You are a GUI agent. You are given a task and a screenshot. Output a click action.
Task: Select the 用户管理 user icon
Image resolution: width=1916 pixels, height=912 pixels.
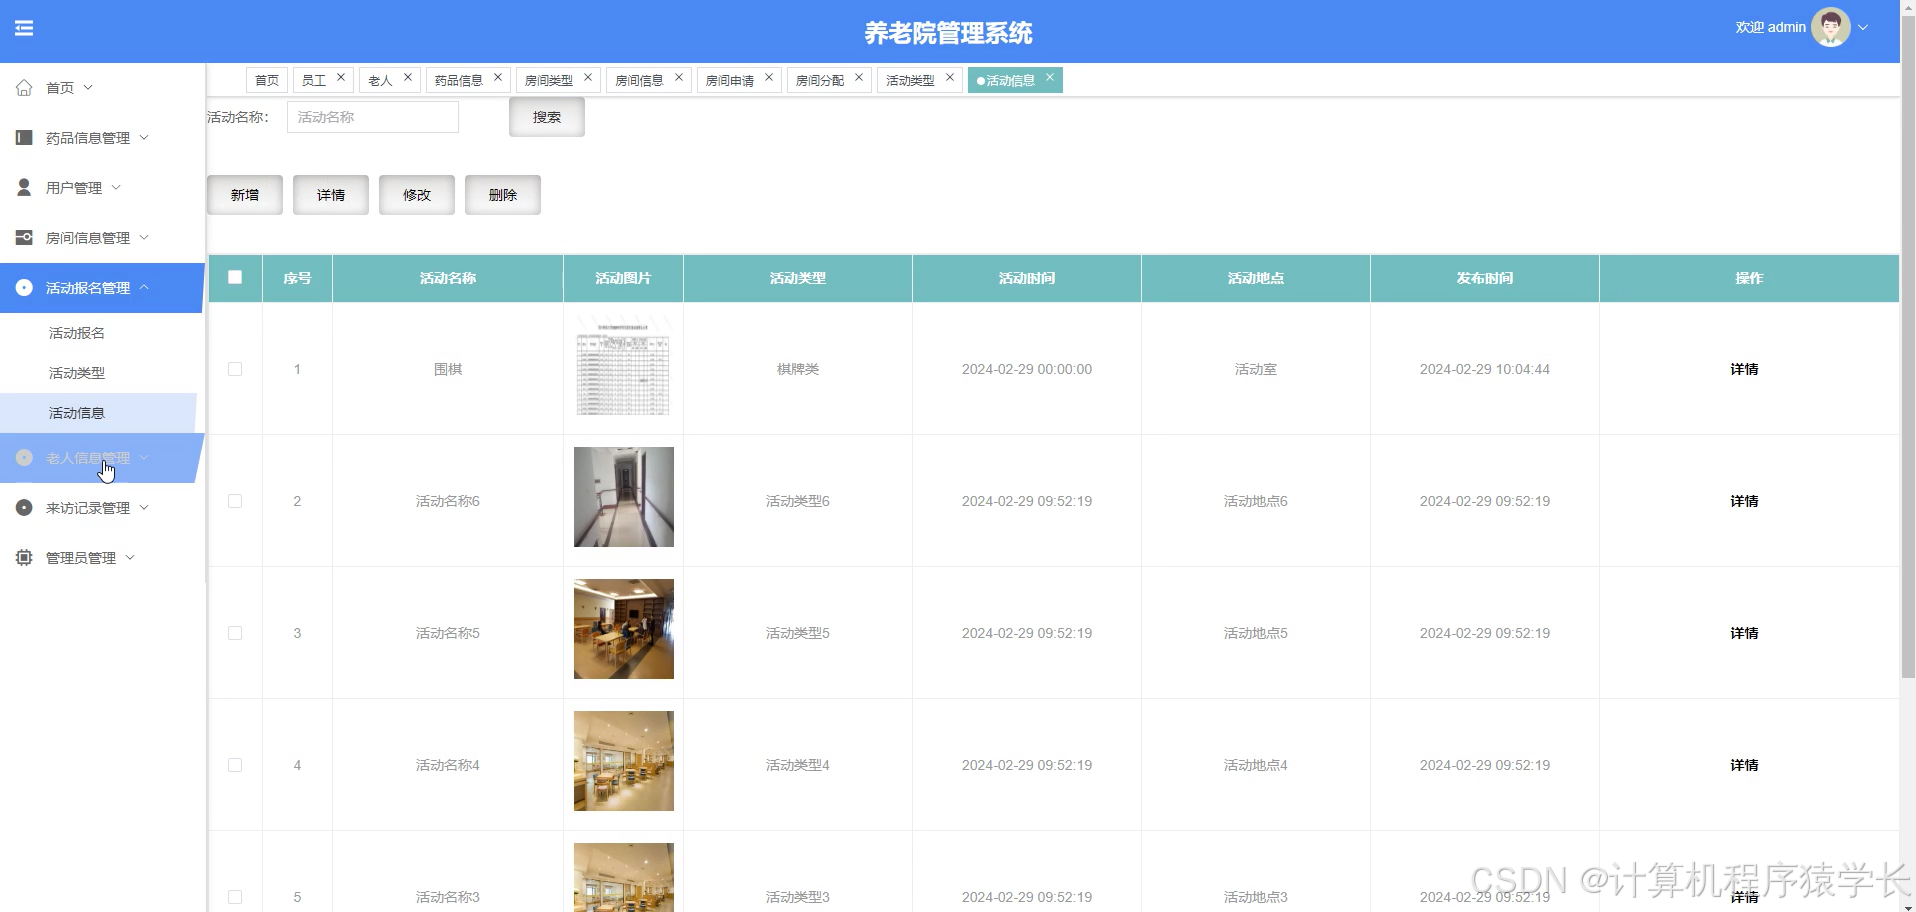click(x=24, y=187)
